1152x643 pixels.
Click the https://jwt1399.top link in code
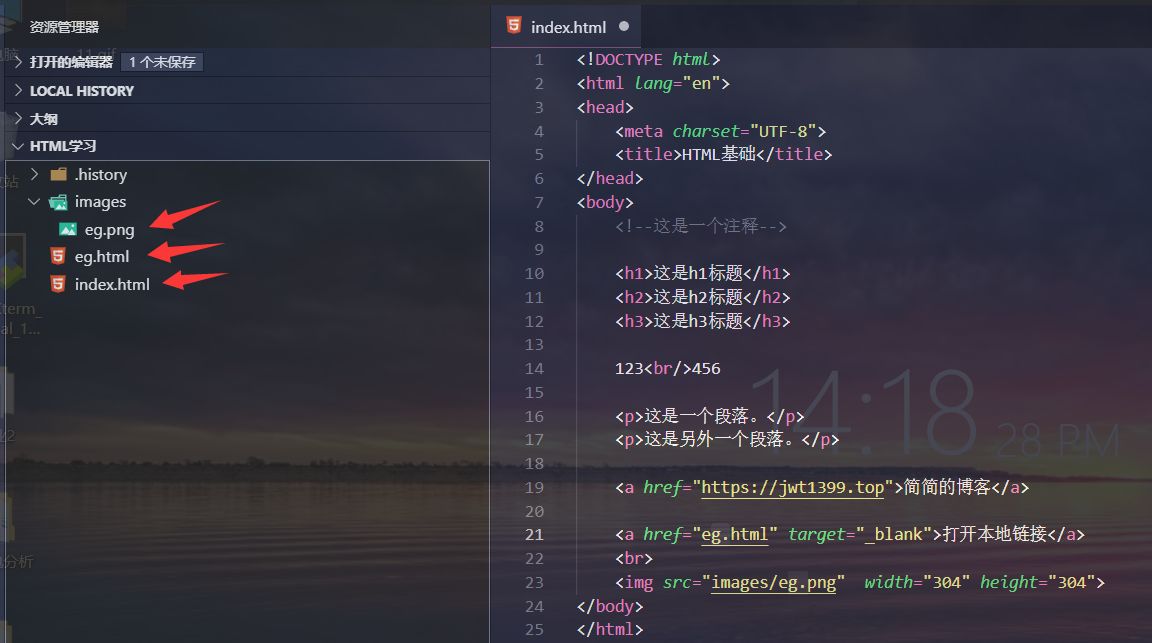(x=793, y=488)
